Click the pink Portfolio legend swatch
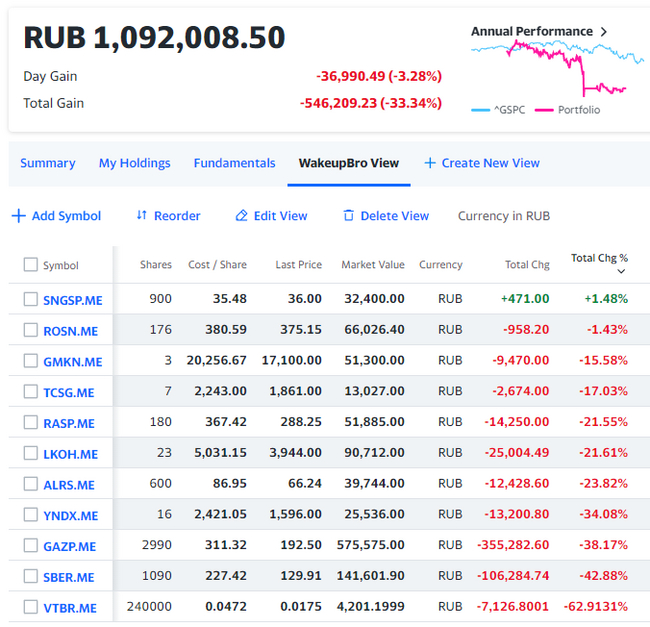Image resolution: width=650 pixels, height=627 pixels. click(544, 110)
